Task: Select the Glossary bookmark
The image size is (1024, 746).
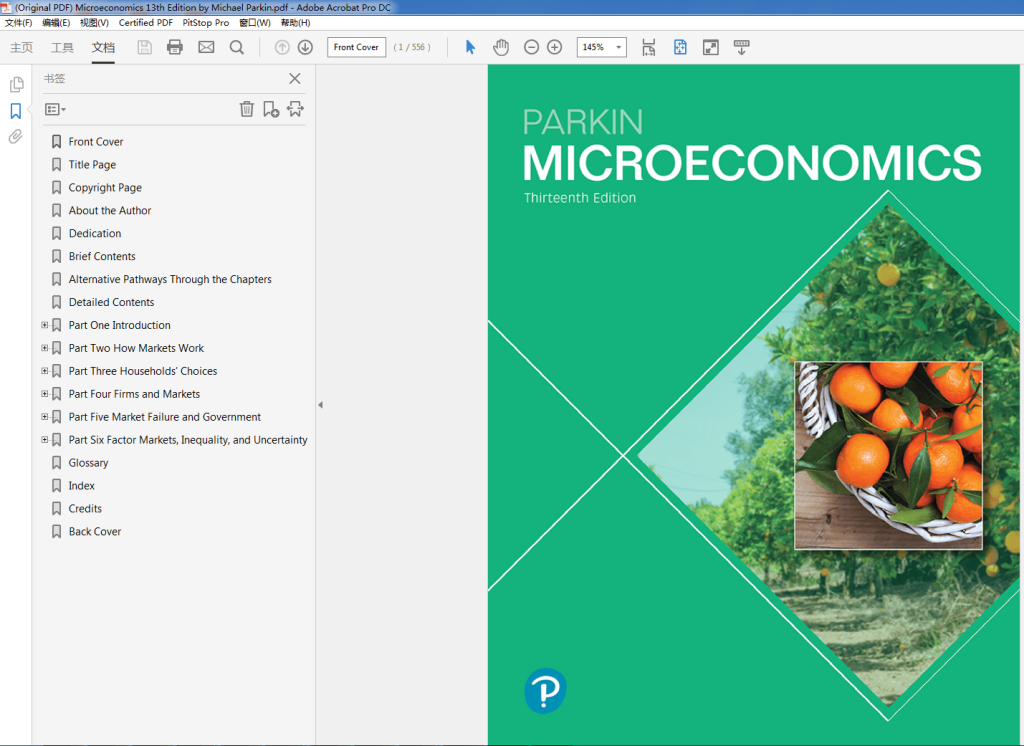Action: [x=88, y=462]
